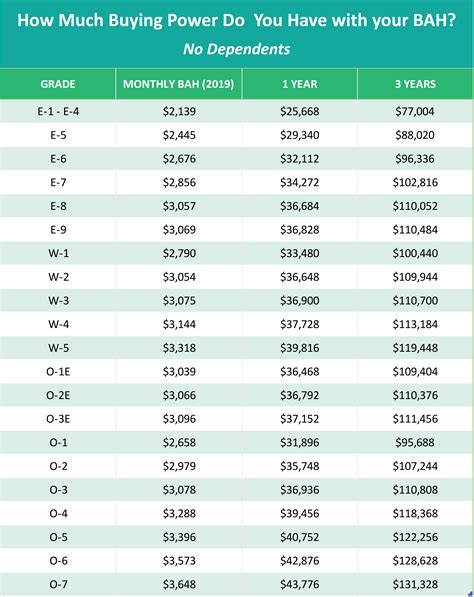Click the O-1 three-year value $95,688

point(415,442)
